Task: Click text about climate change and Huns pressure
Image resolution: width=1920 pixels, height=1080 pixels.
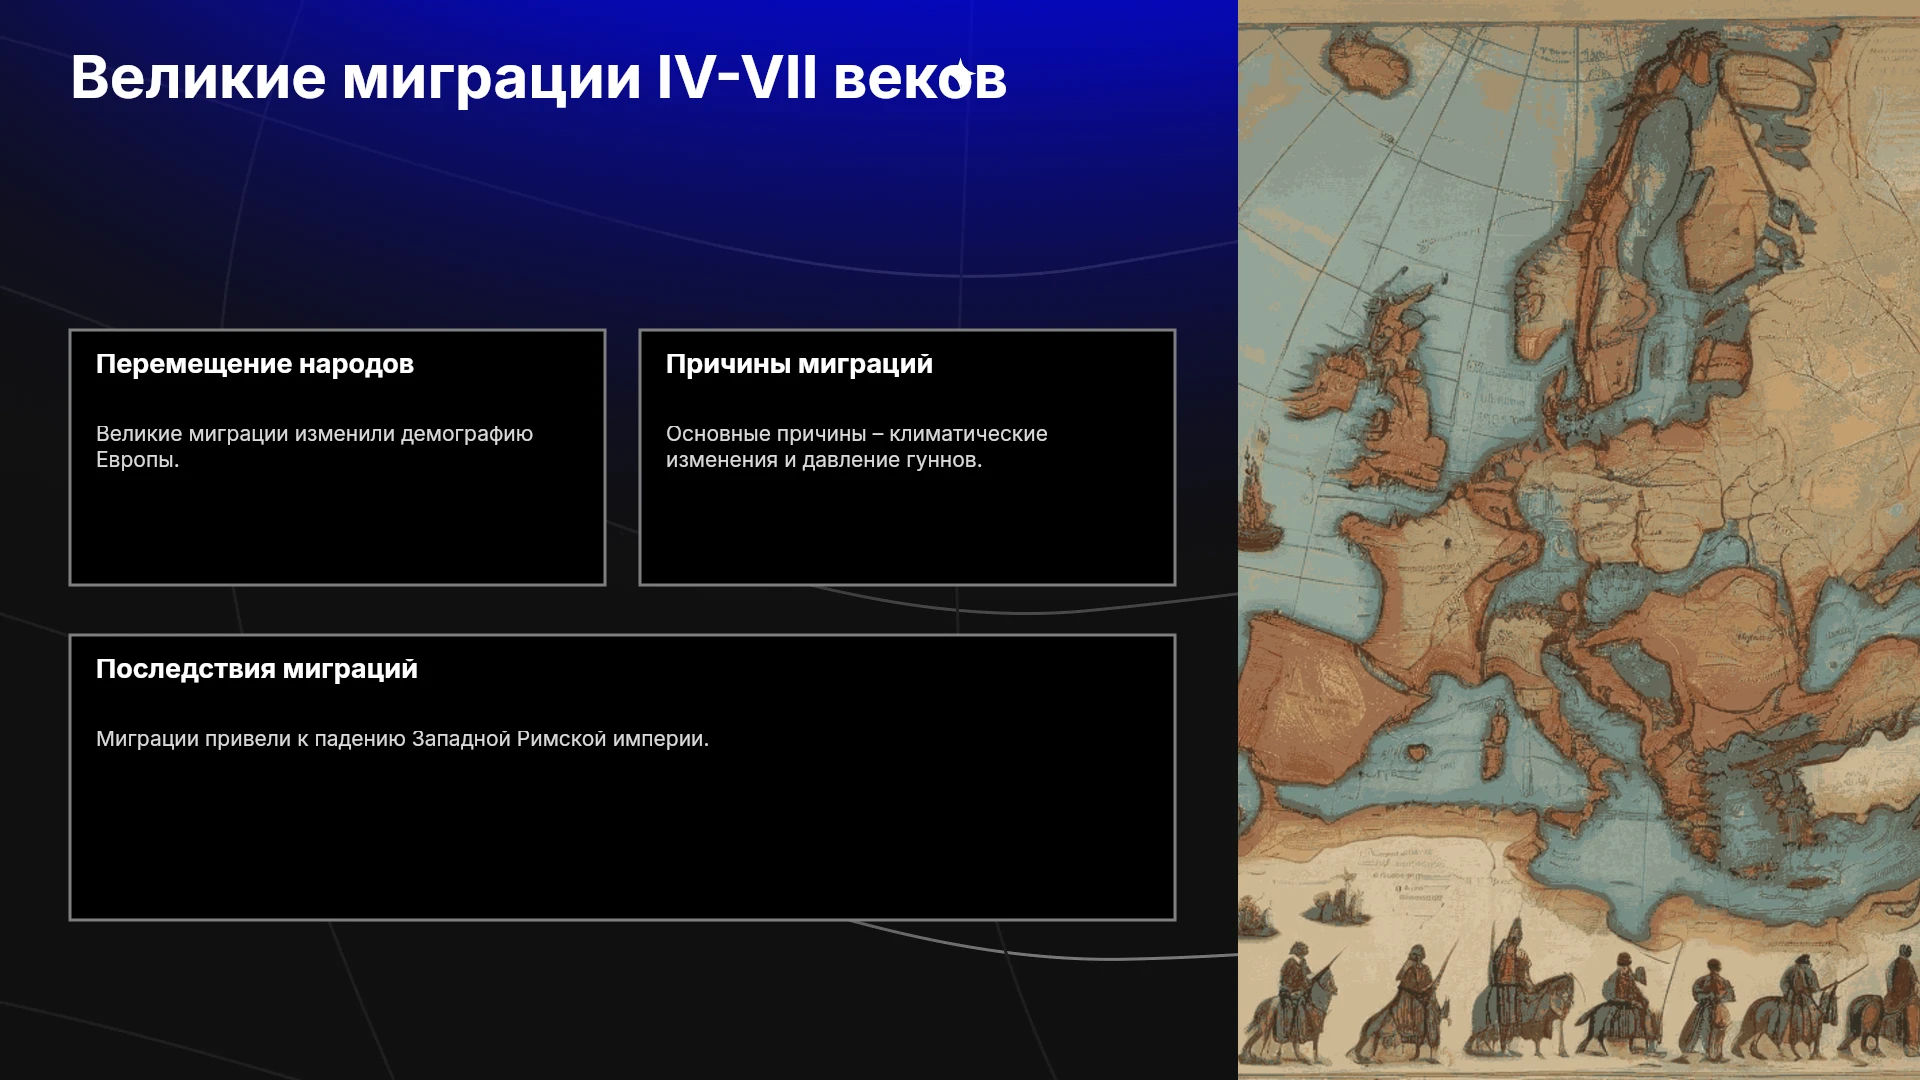Action: point(857,447)
